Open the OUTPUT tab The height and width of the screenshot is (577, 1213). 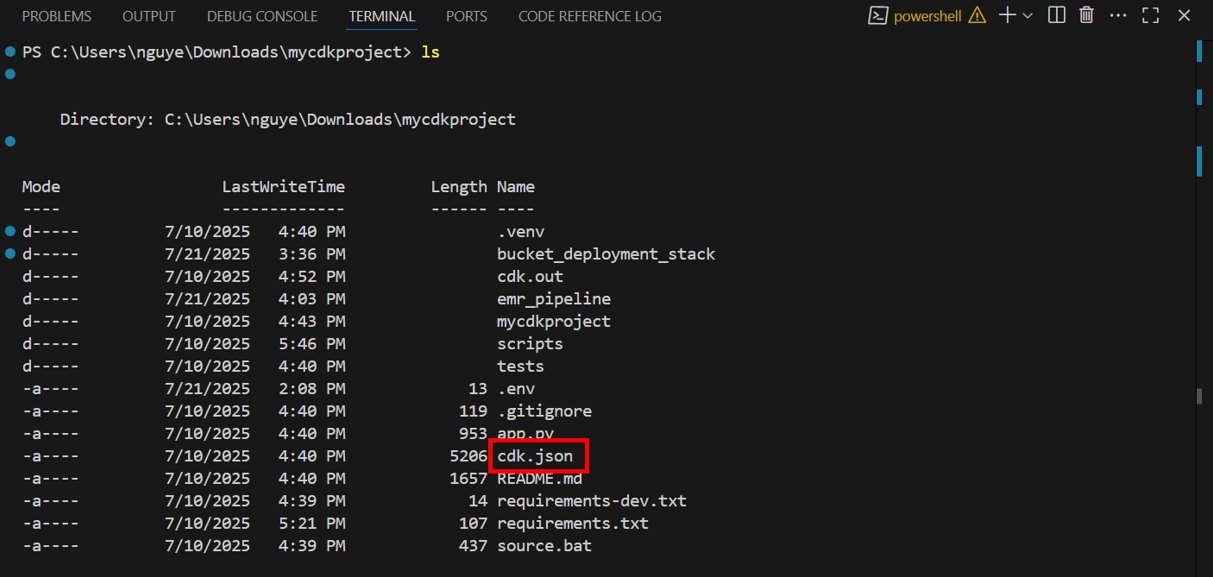(x=148, y=16)
